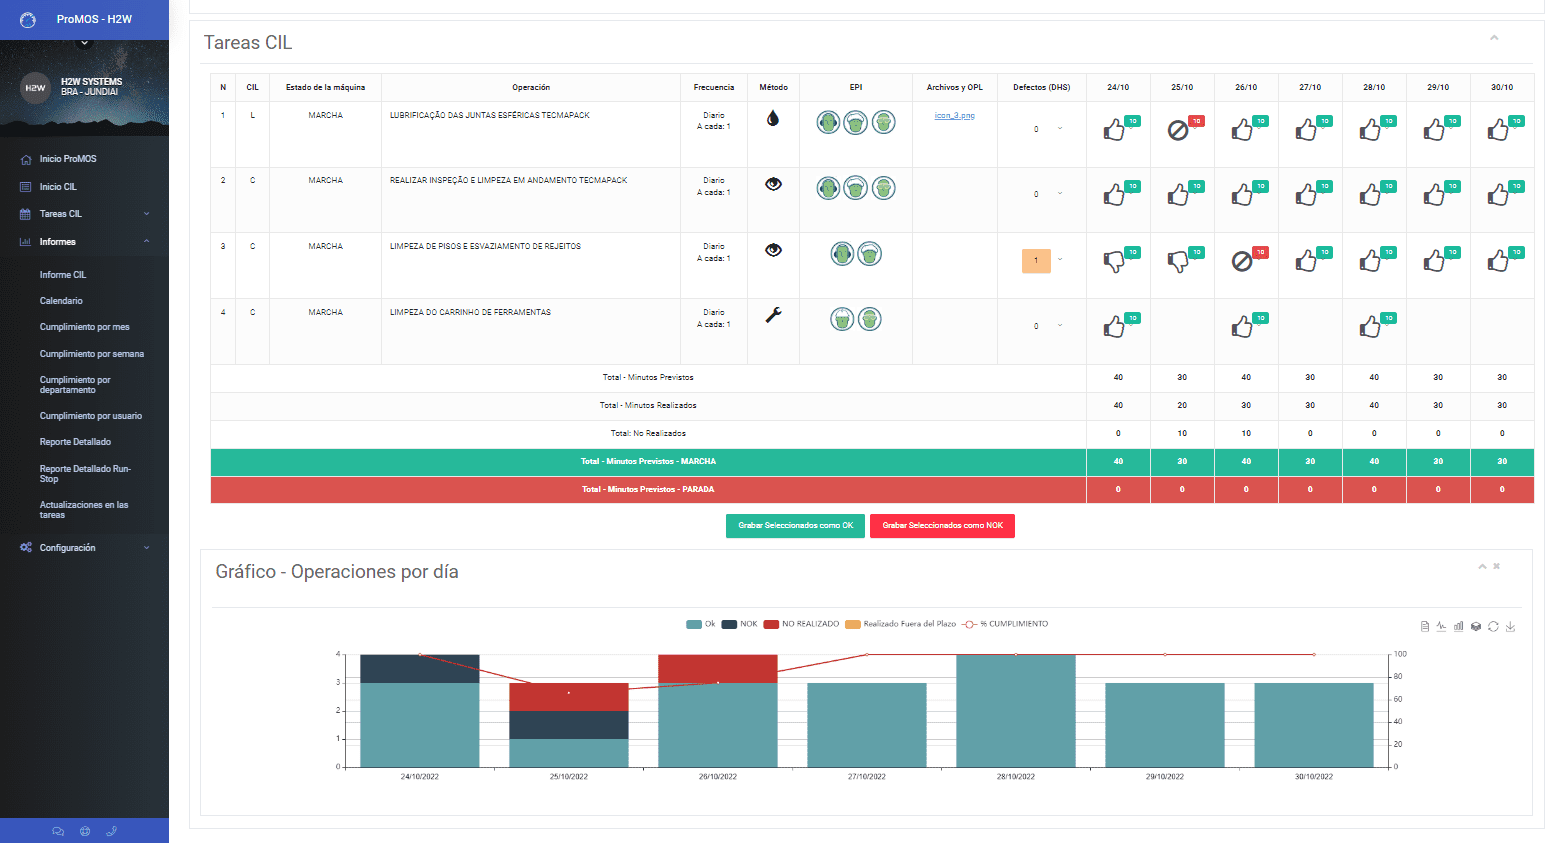
Task: Toggle NO REALIZADO series in chart legend
Action: [x=801, y=624]
